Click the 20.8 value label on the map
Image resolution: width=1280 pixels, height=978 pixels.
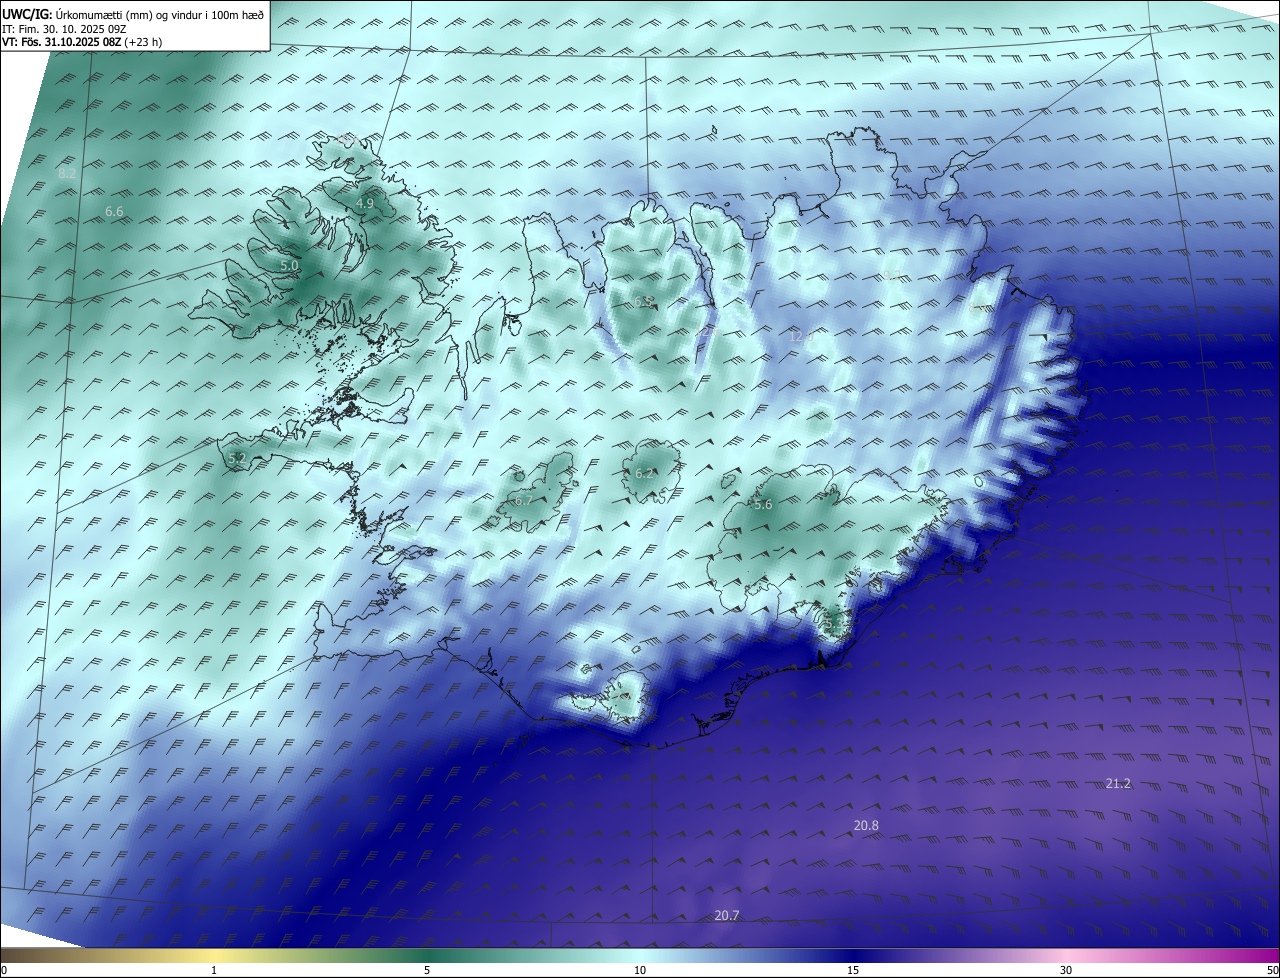coord(866,825)
